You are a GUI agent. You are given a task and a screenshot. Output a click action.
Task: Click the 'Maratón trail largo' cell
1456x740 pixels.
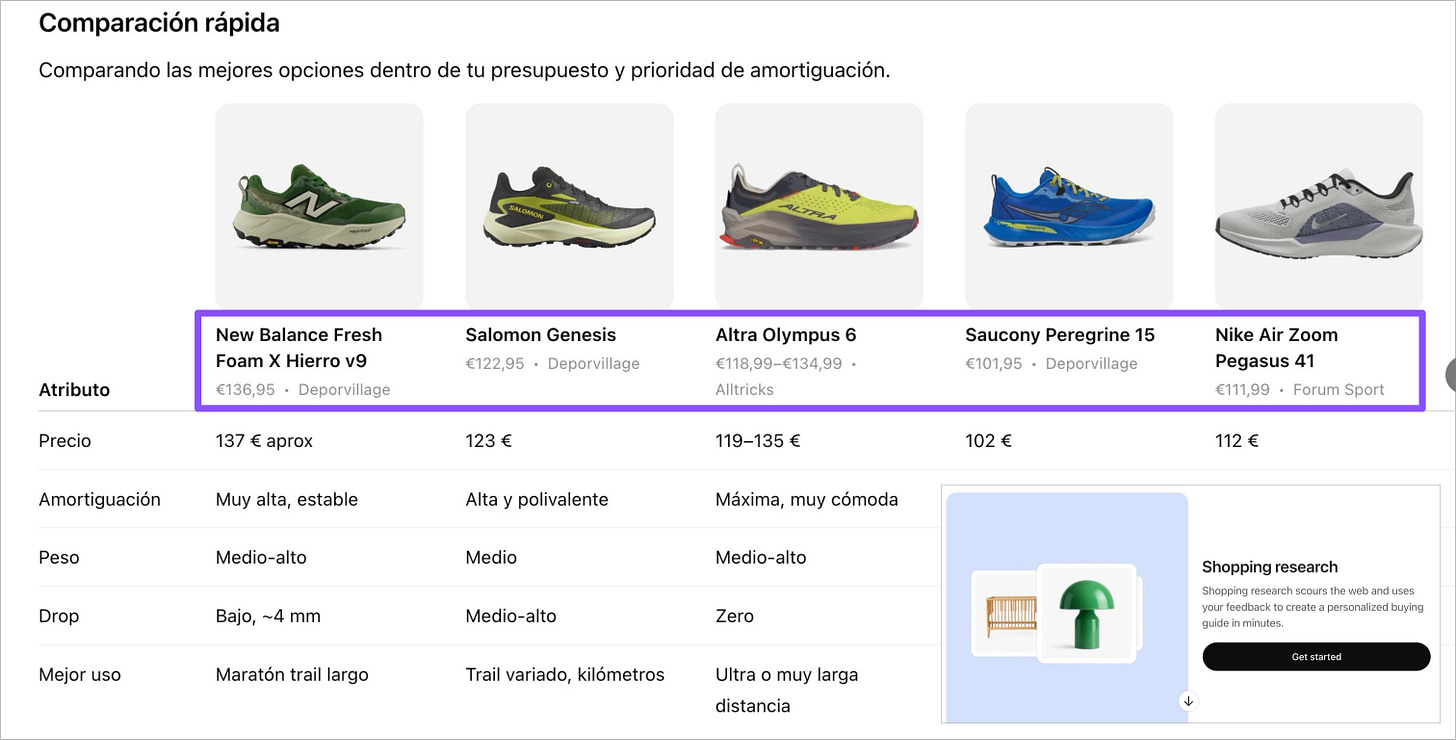point(292,675)
